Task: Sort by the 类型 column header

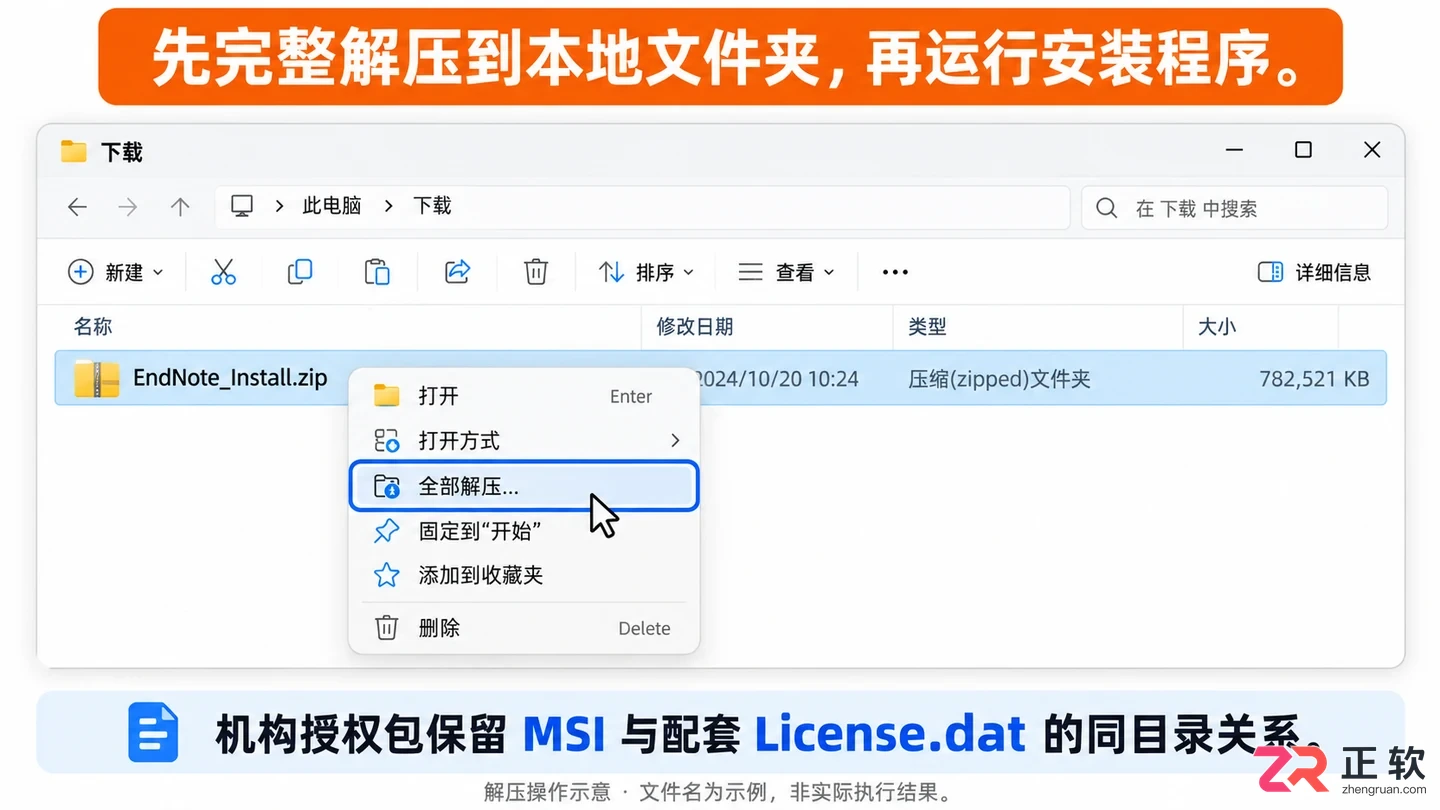Action: tap(927, 326)
